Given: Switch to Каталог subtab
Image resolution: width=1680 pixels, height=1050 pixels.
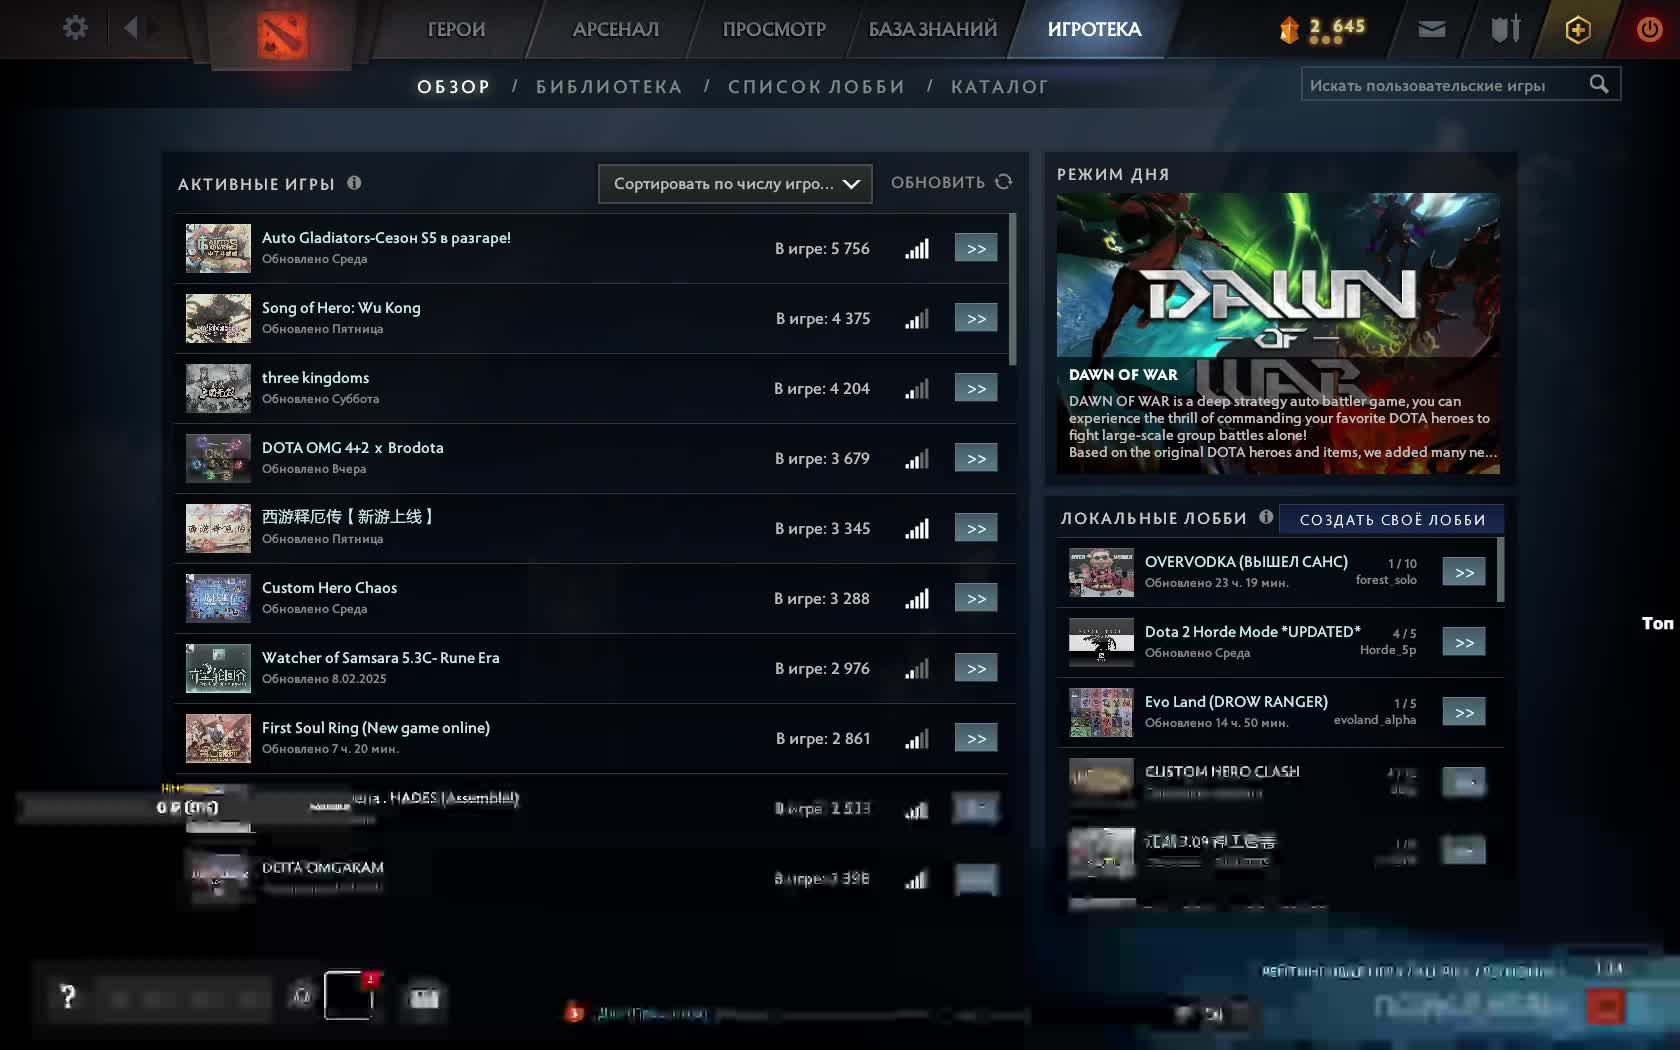Looking at the screenshot, I should click(1000, 87).
